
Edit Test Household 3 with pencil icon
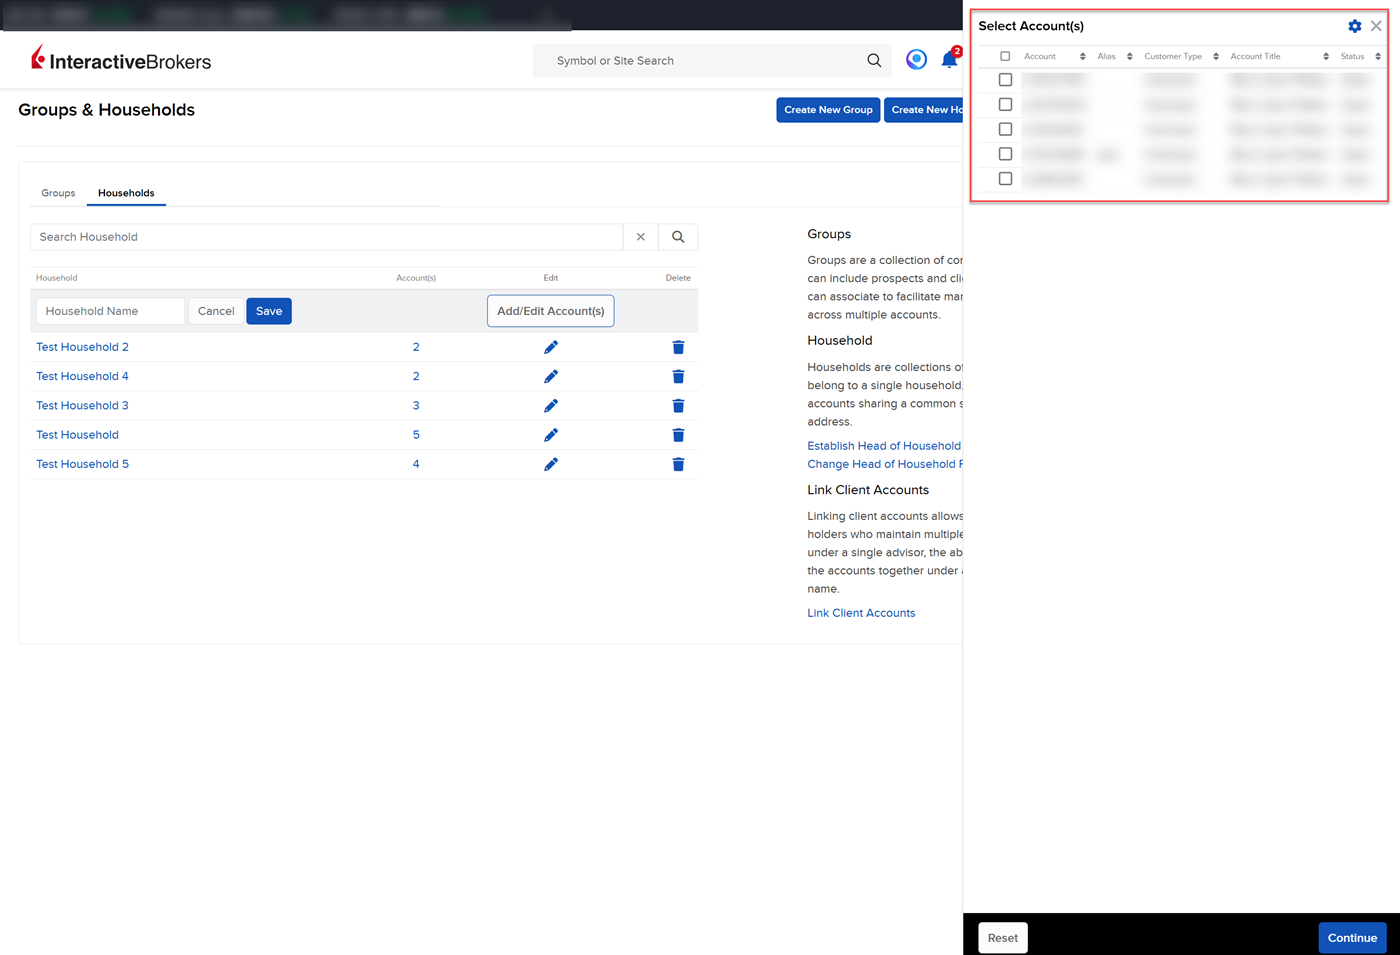click(551, 405)
